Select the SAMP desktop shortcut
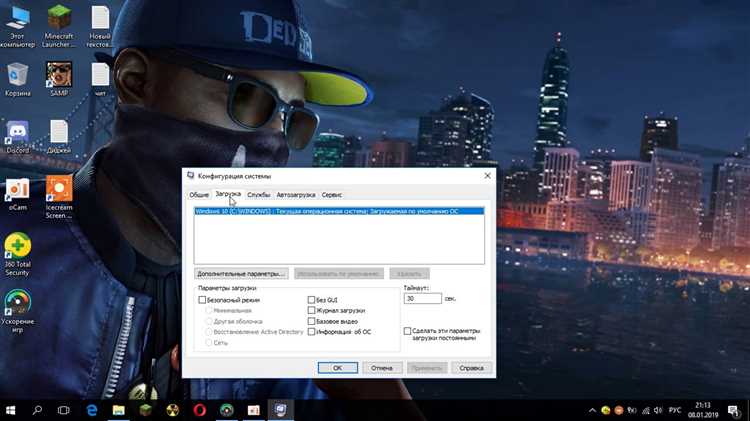750x421 pixels. tap(59, 79)
